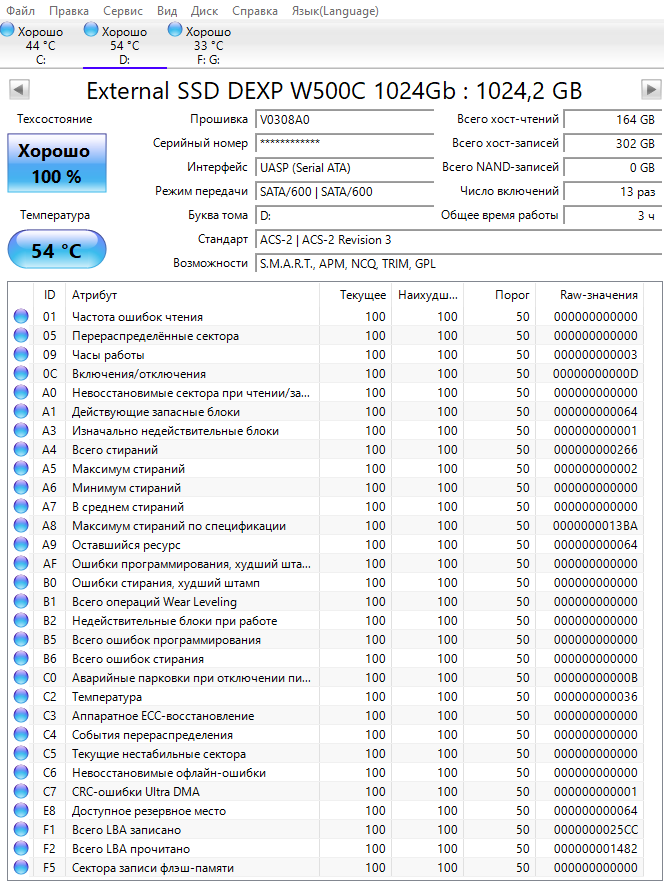
Task: Click the Raw-значения column header
Action: click(x=589, y=295)
